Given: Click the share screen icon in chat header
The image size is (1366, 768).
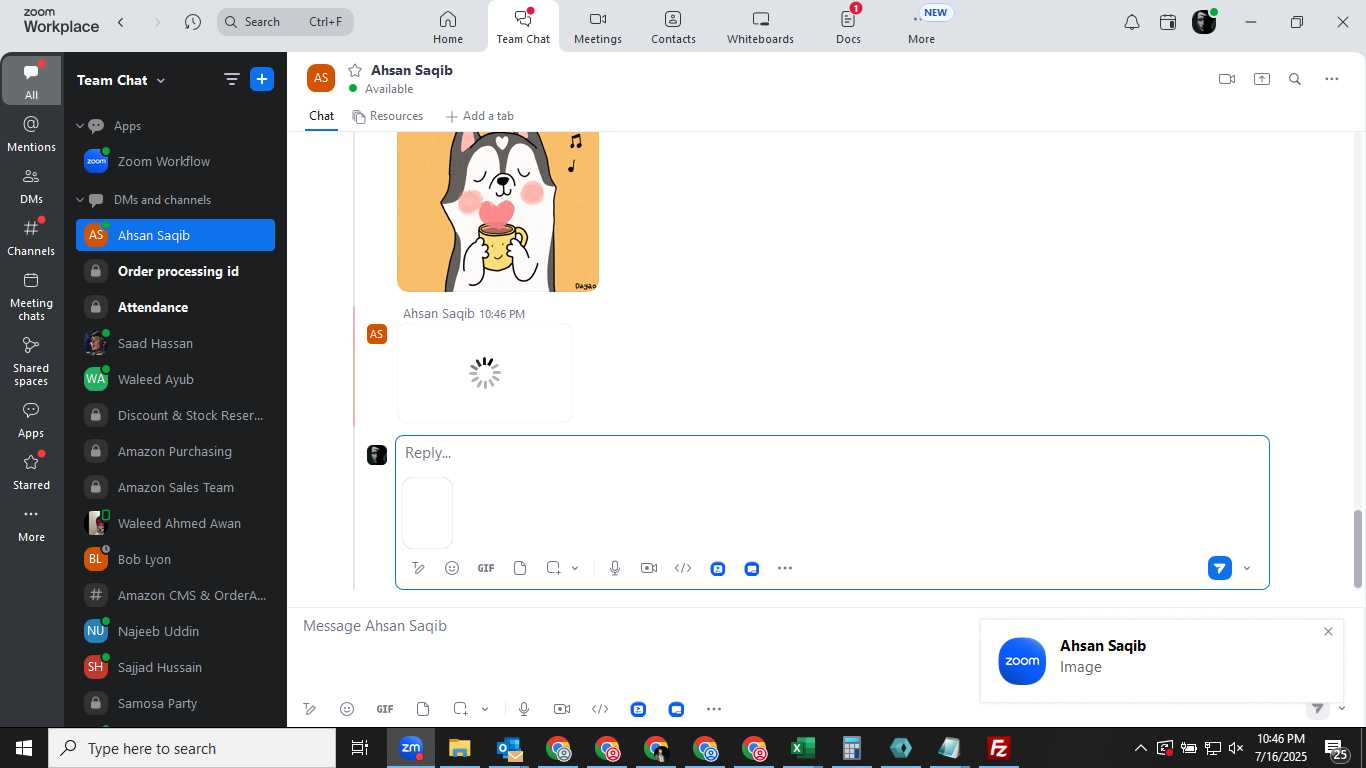Looking at the screenshot, I should [x=1262, y=79].
